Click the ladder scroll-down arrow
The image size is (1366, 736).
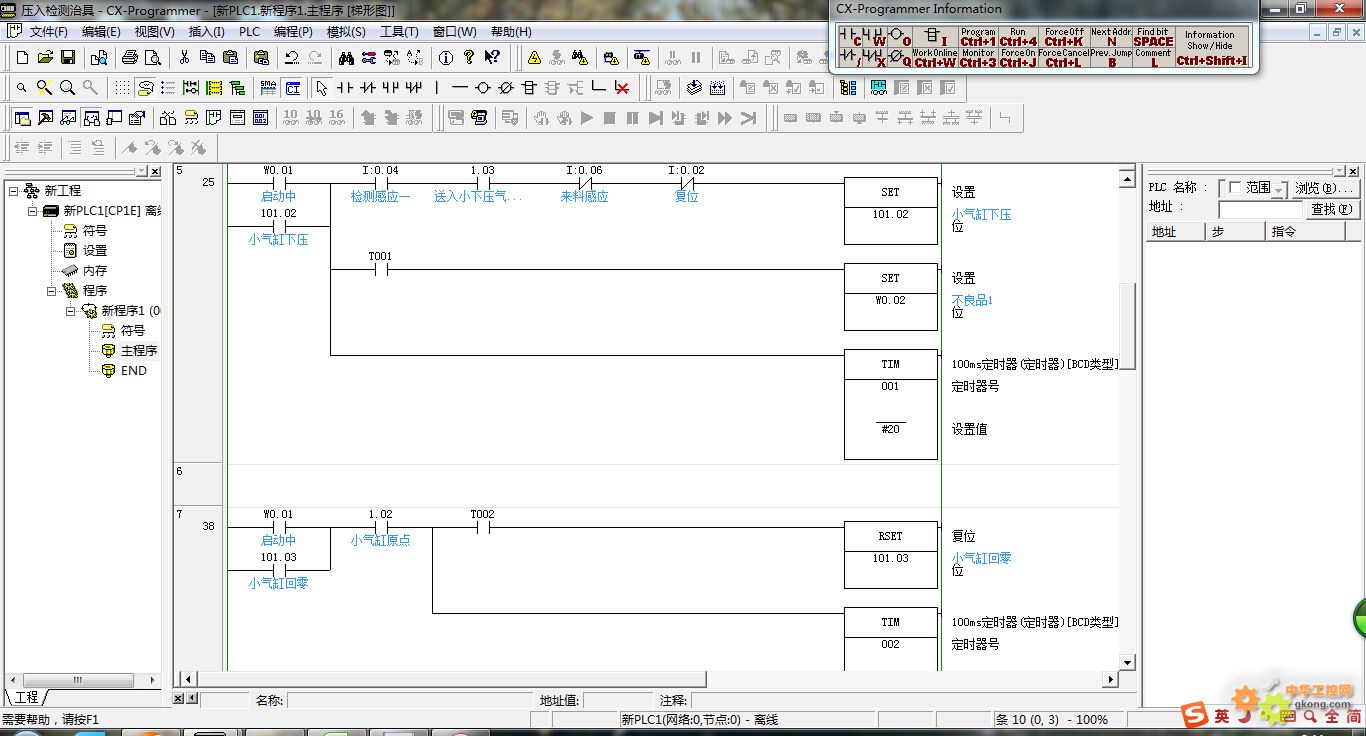click(1127, 662)
